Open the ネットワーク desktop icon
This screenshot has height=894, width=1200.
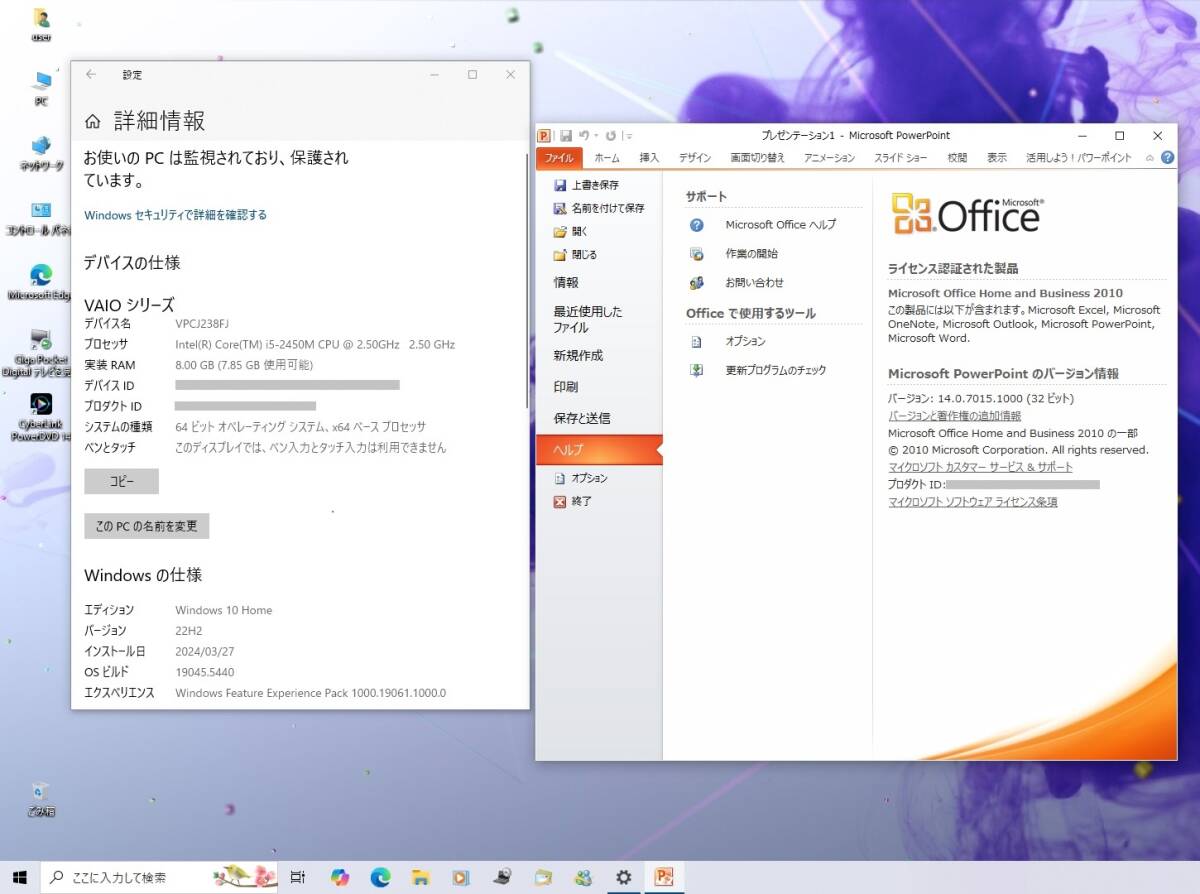pyautogui.click(x=41, y=153)
